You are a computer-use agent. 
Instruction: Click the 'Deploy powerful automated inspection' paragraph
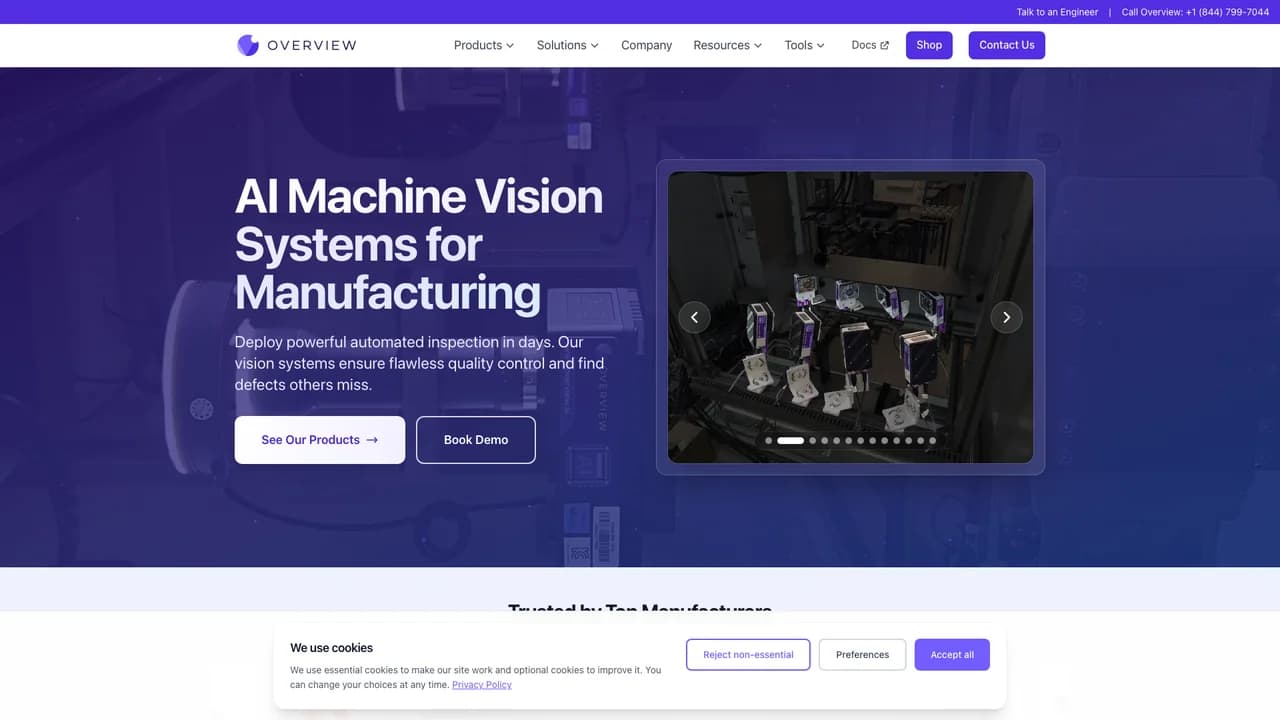[x=419, y=363]
